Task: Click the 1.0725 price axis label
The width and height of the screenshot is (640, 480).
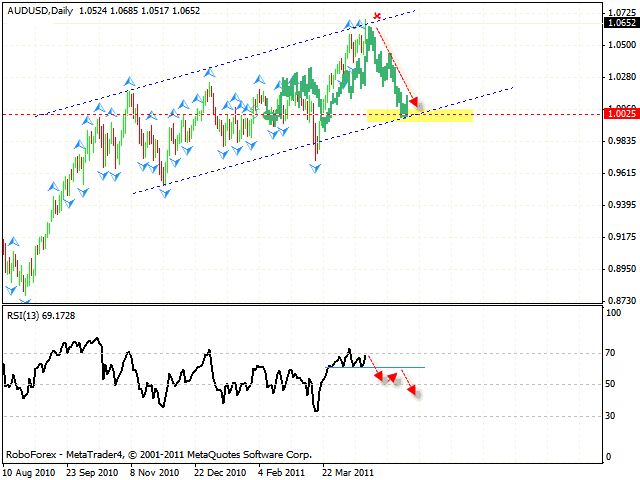Action: coord(620,14)
